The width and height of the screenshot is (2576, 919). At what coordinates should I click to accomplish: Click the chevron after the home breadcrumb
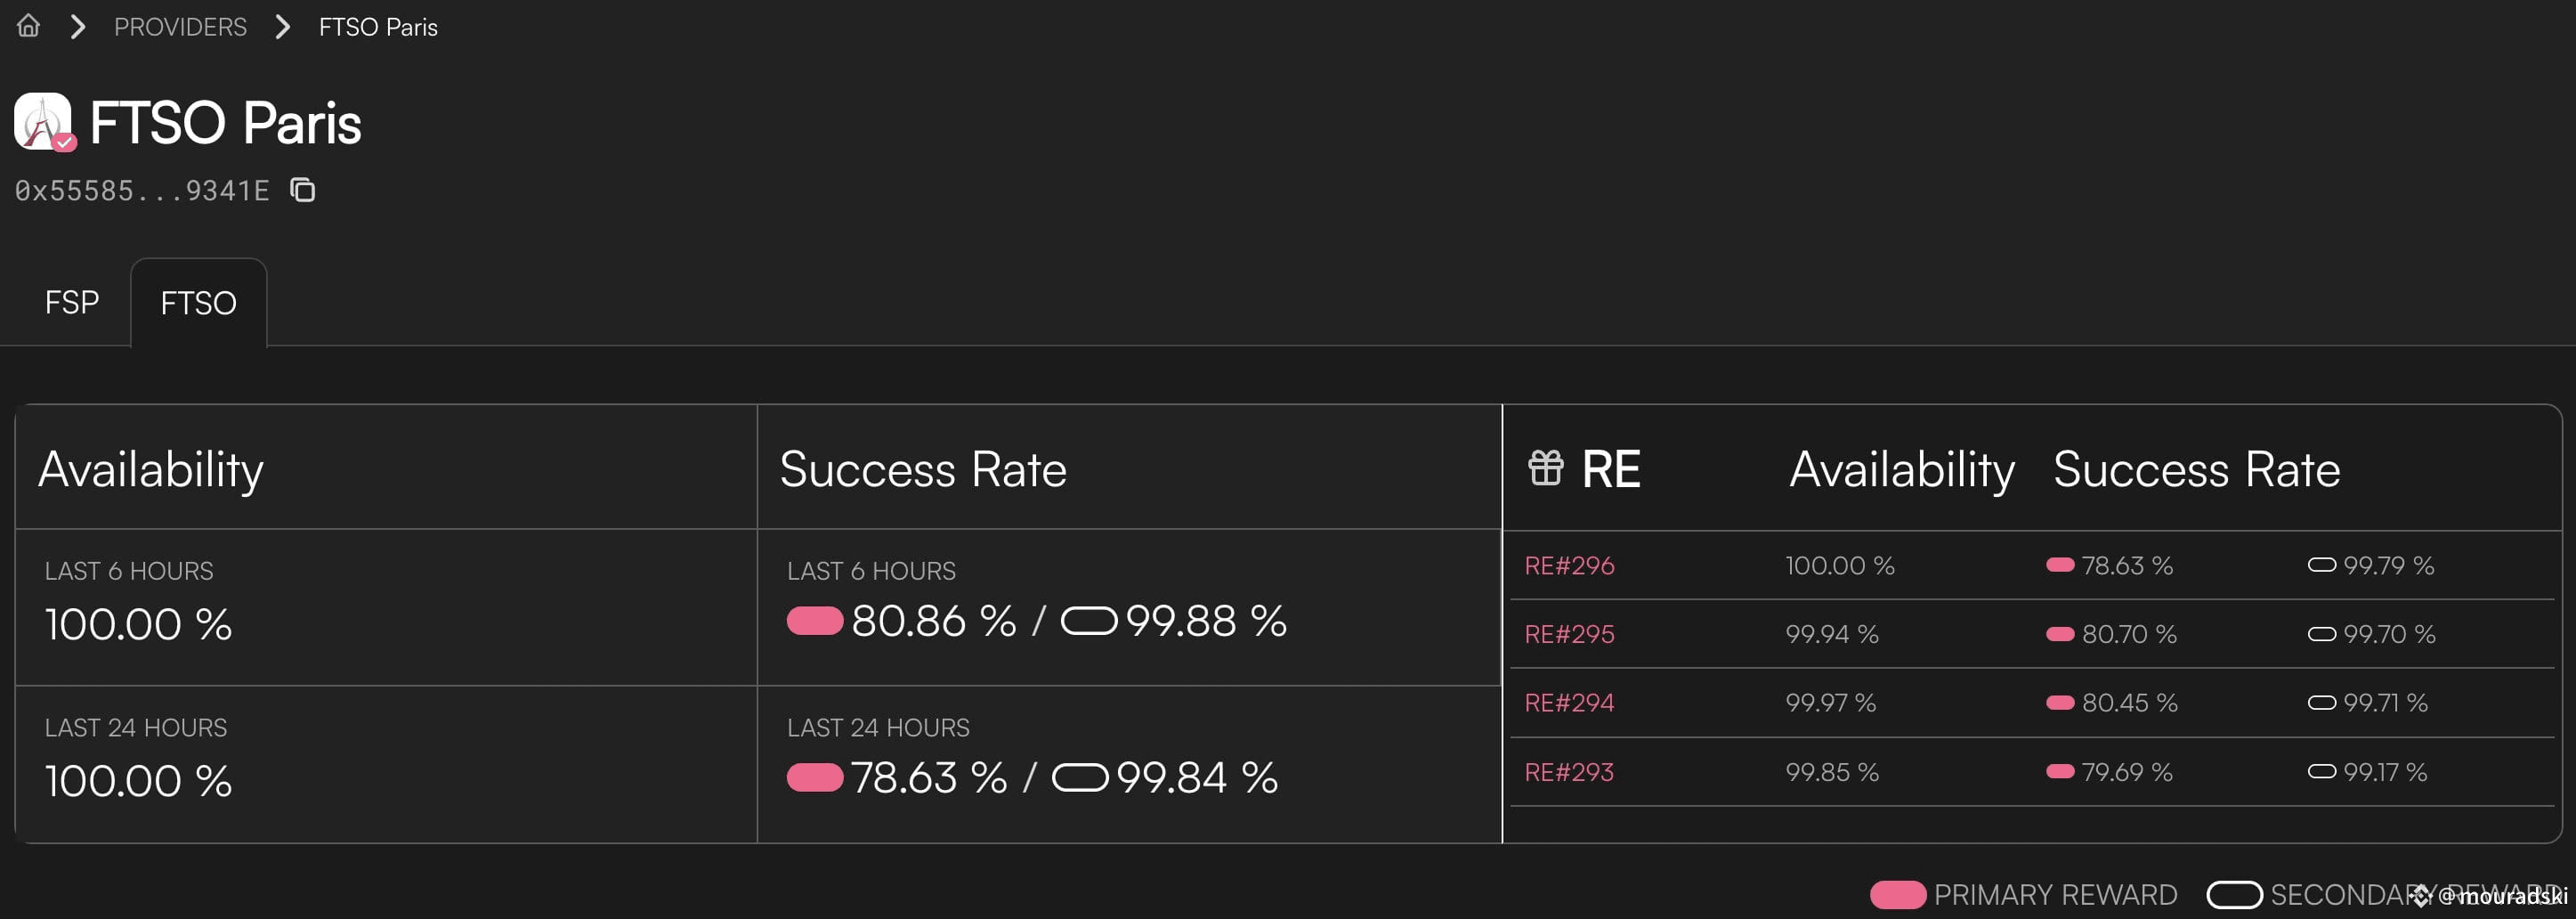point(78,27)
